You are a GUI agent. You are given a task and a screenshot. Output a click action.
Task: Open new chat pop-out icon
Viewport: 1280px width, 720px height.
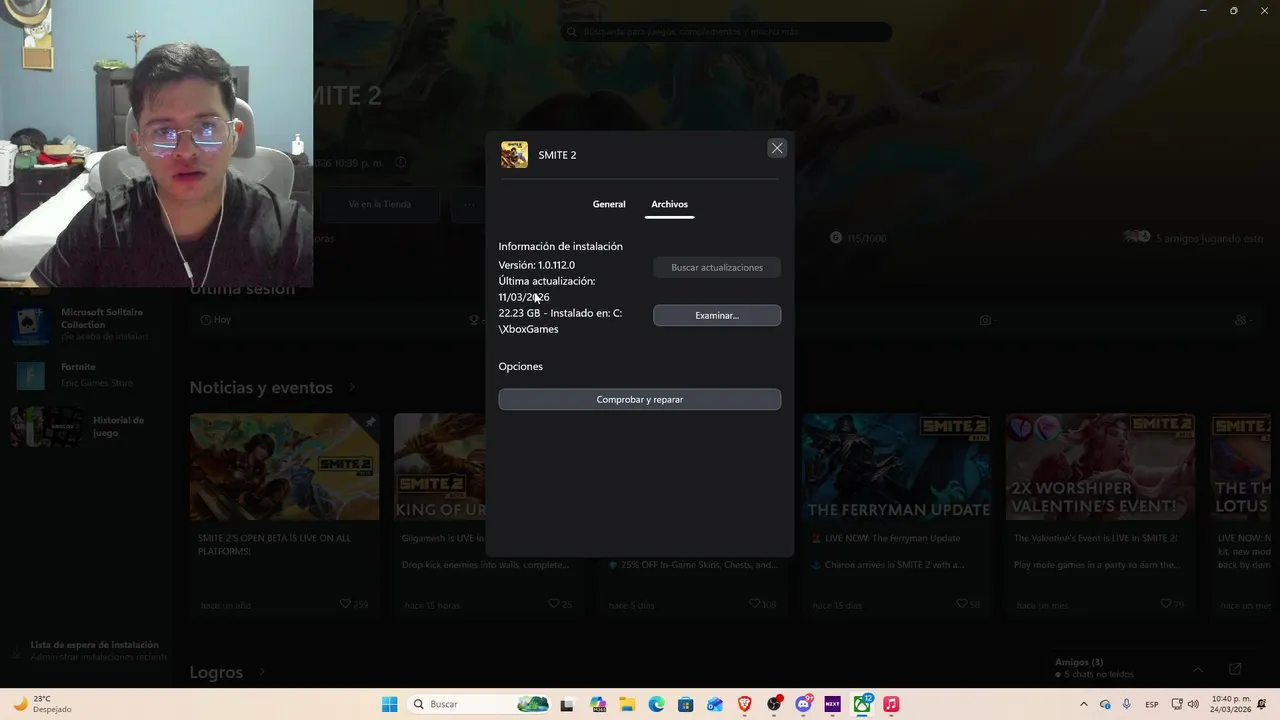click(1235, 669)
